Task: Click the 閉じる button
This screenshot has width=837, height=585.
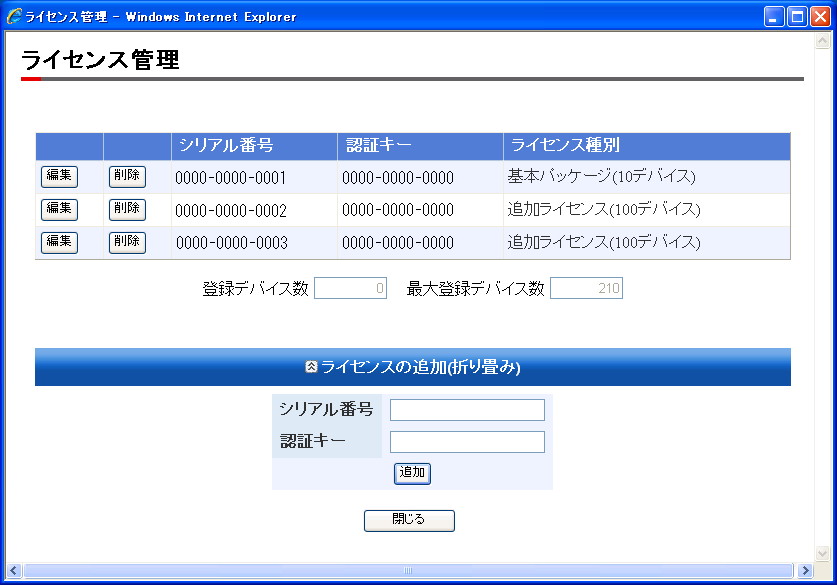Action: (409, 520)
